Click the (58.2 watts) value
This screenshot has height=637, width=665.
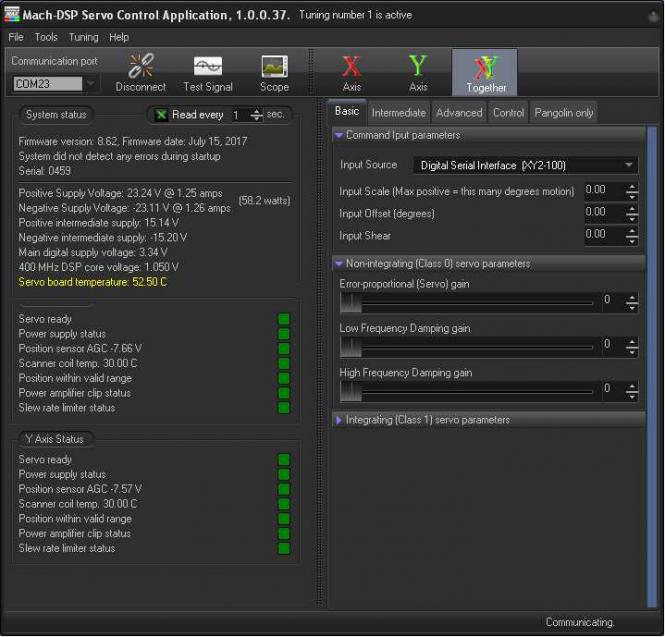pyautogui.click(x=264, y=201)
